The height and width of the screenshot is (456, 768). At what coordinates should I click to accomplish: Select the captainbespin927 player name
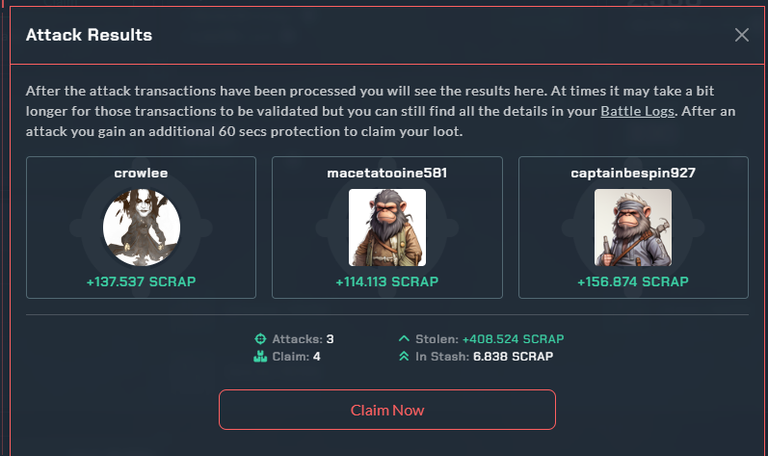tap(633, 173)
